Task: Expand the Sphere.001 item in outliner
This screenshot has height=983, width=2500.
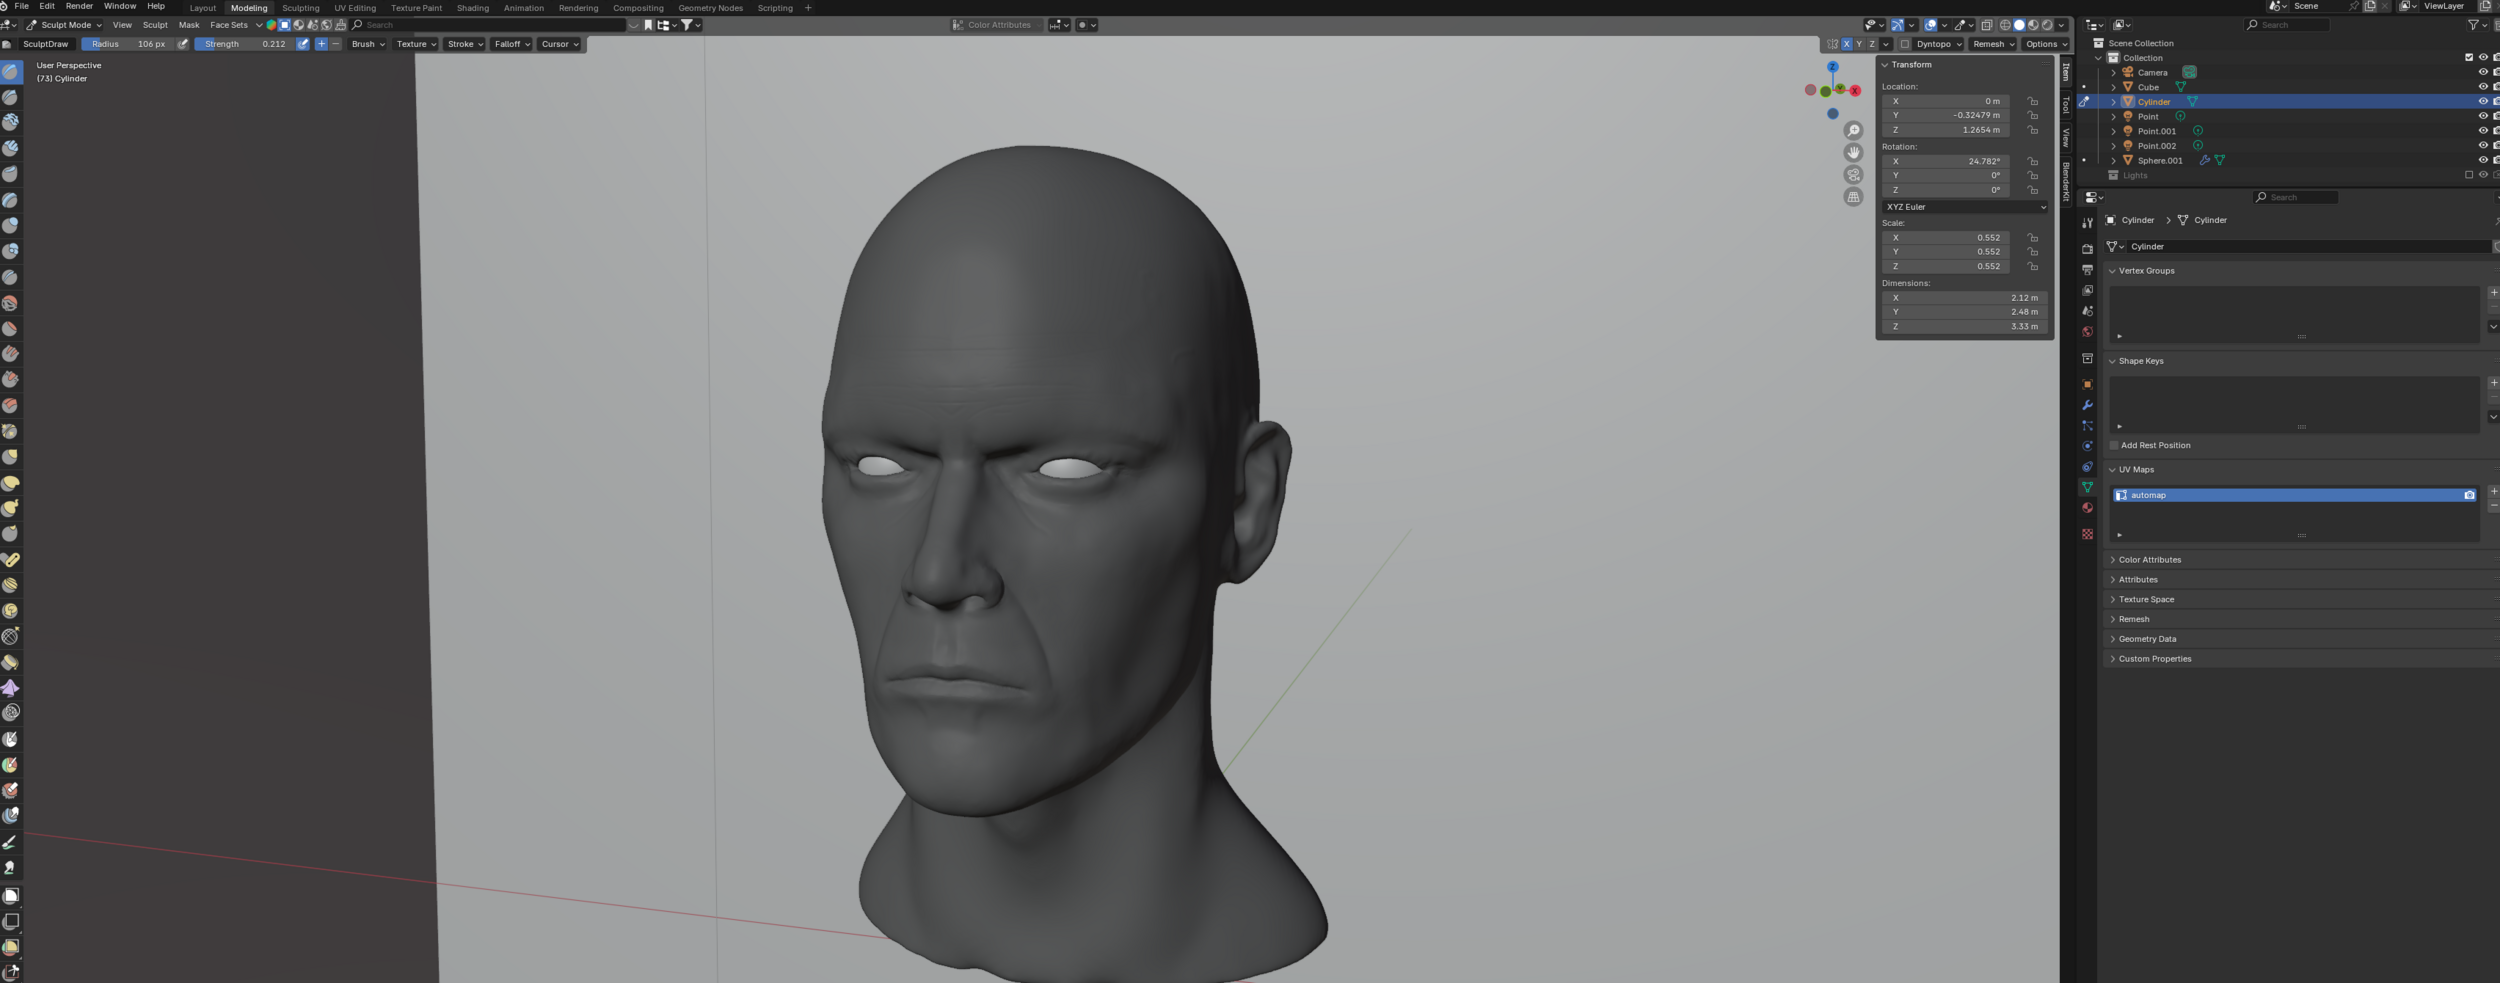Action: click(2113, 160)
